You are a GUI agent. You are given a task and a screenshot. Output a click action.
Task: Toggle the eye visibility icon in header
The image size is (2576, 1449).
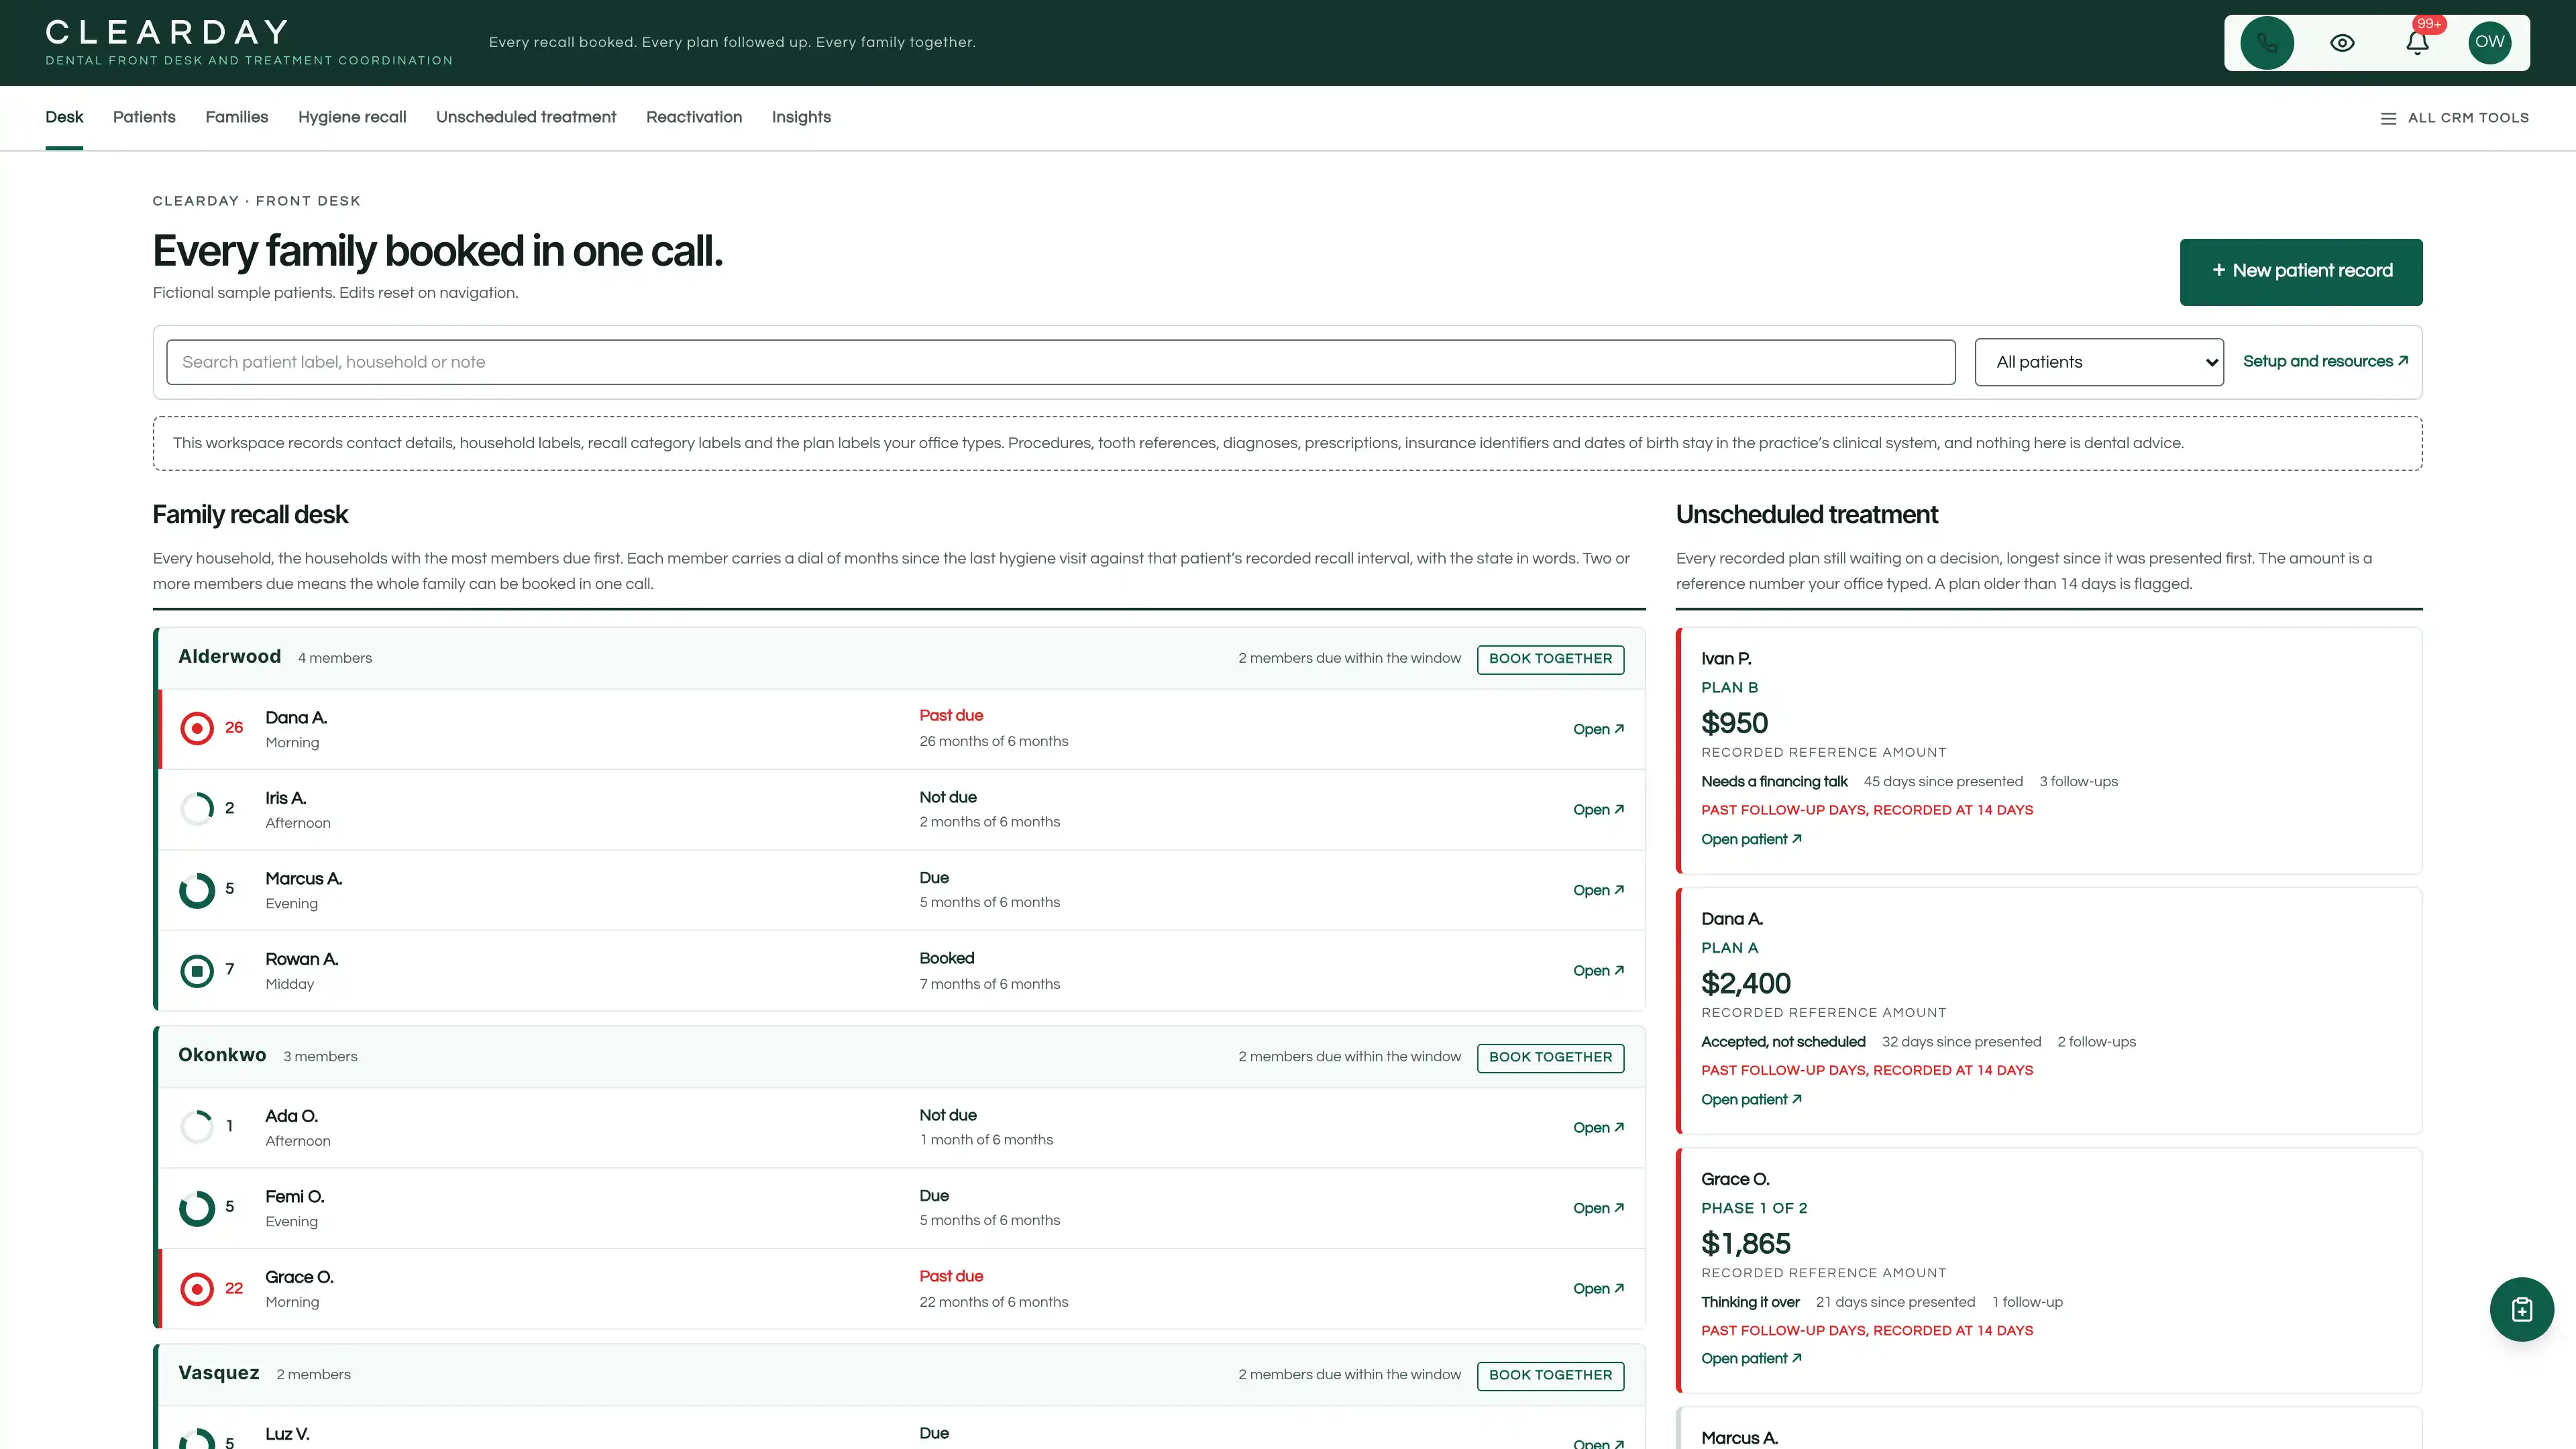[x=2342, y=43]
